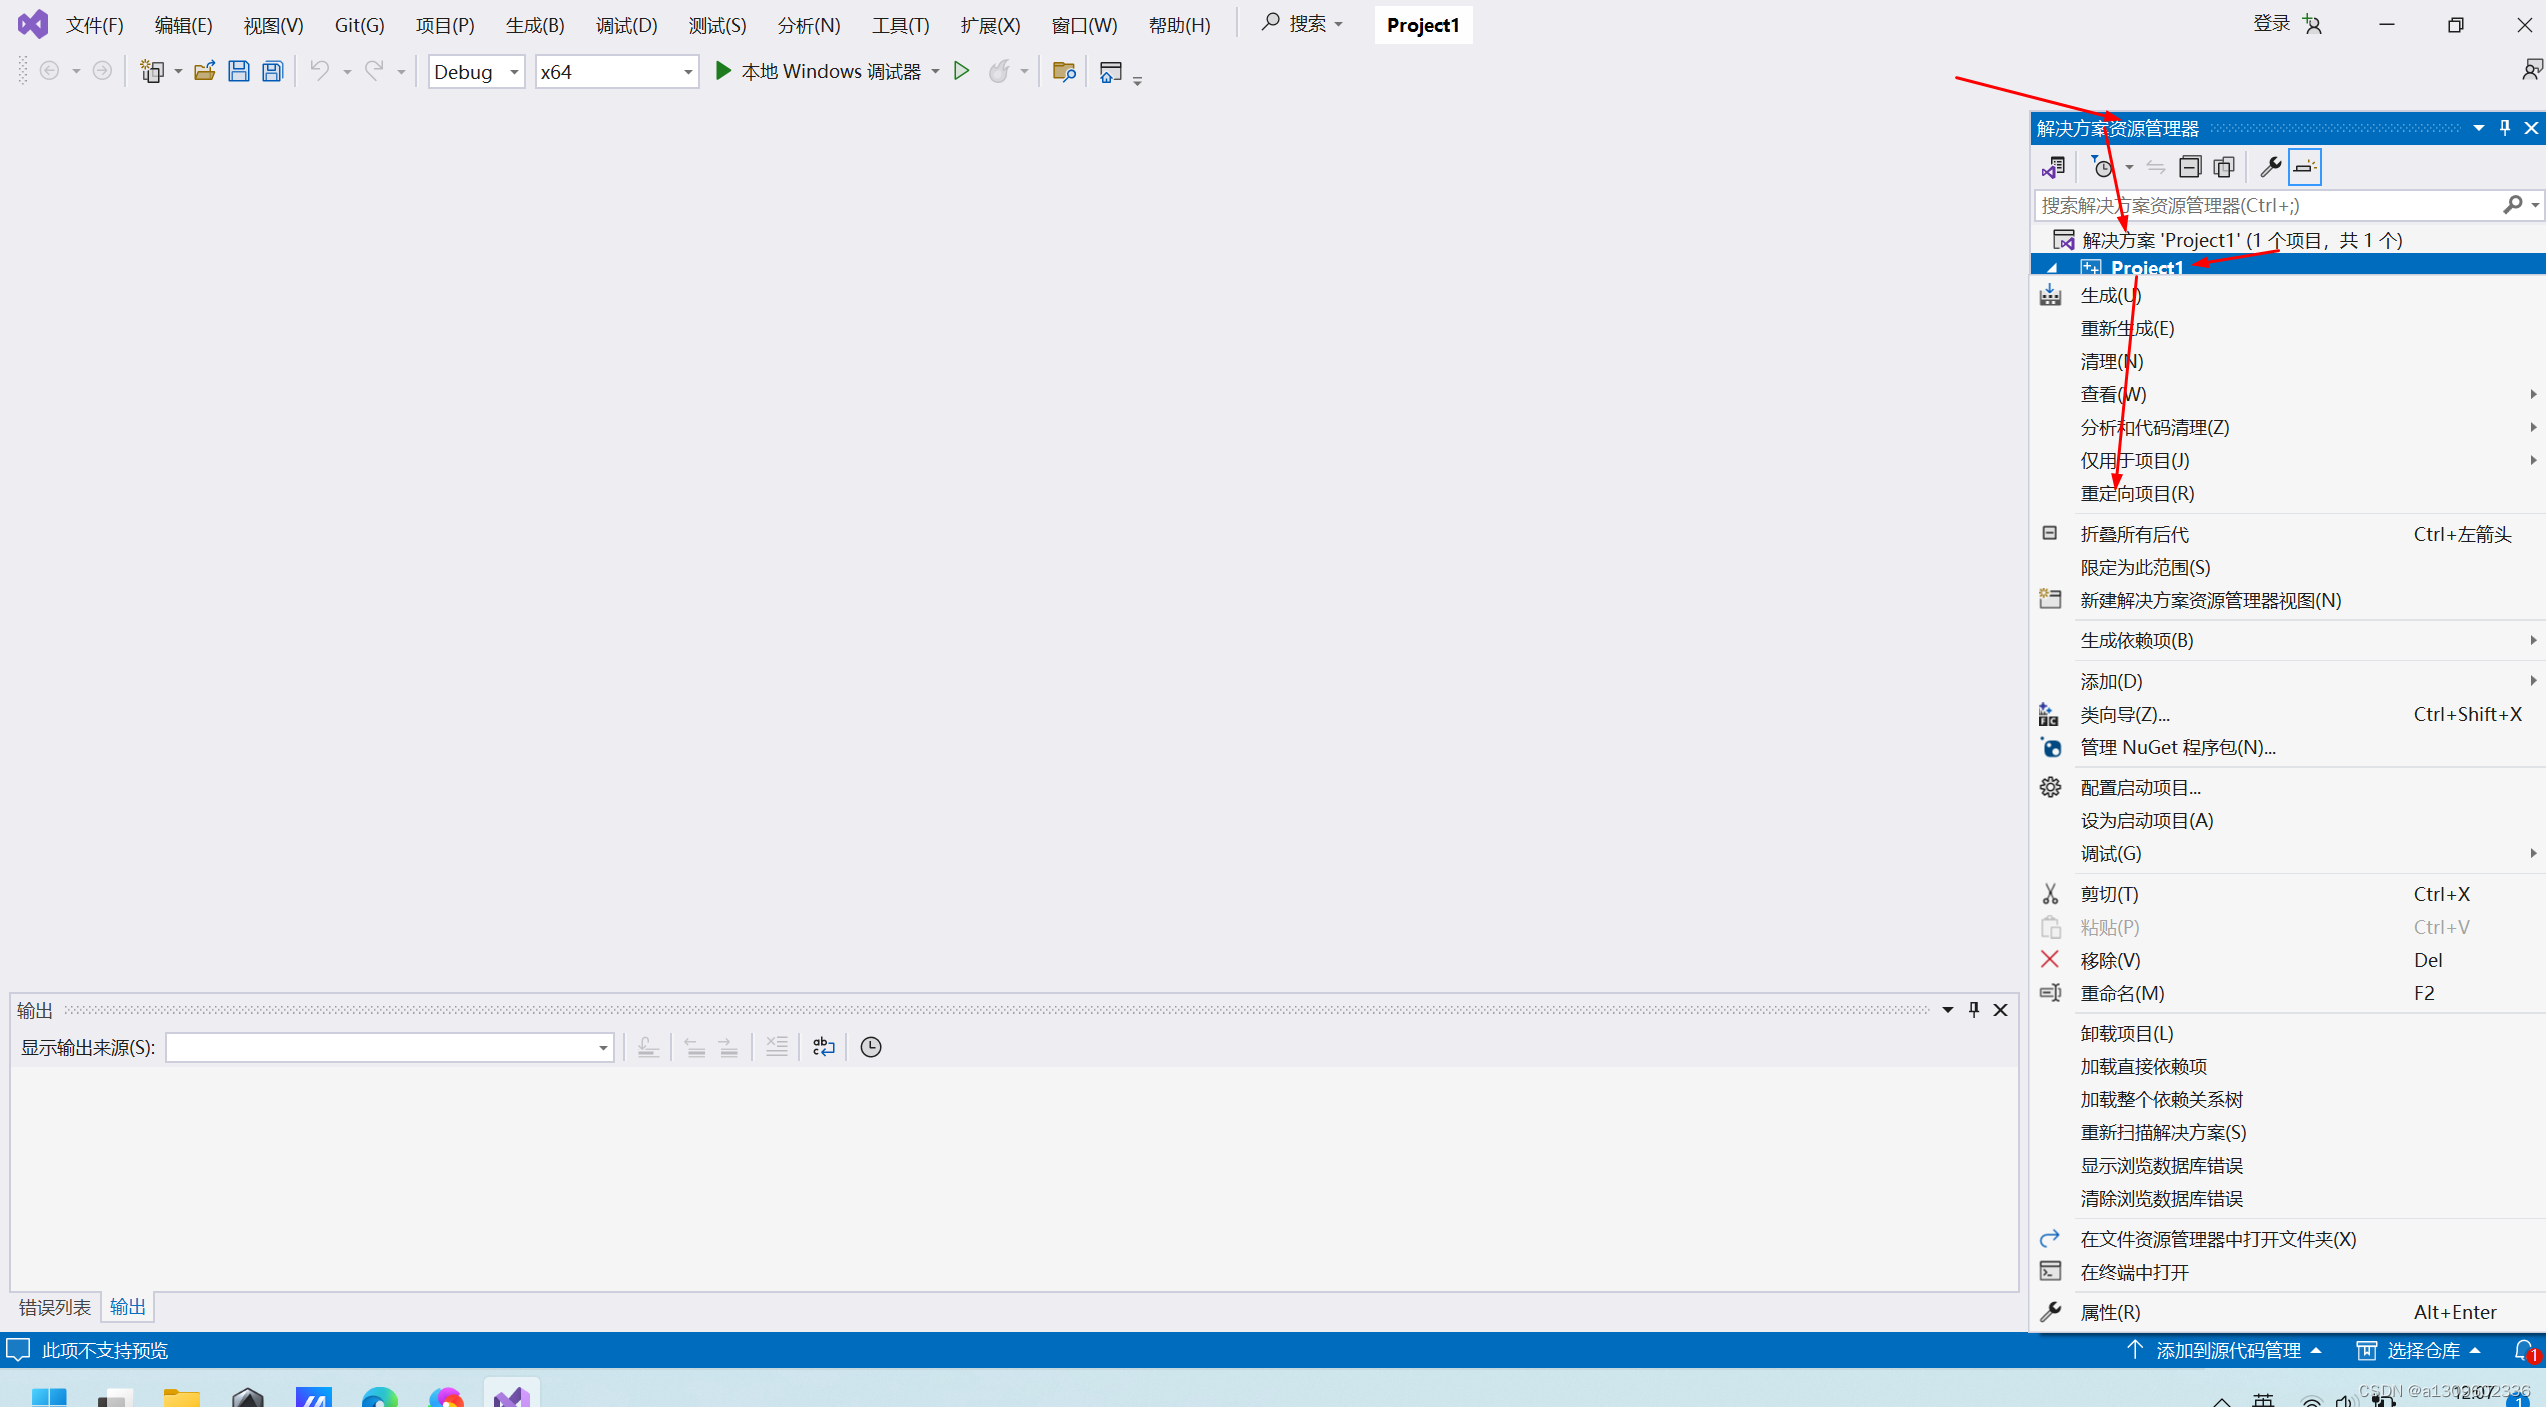This screenshot has height=1407, width=2546.
Task: Trigger Hot Reload with the flame icon
Action: click(1001, 70)
